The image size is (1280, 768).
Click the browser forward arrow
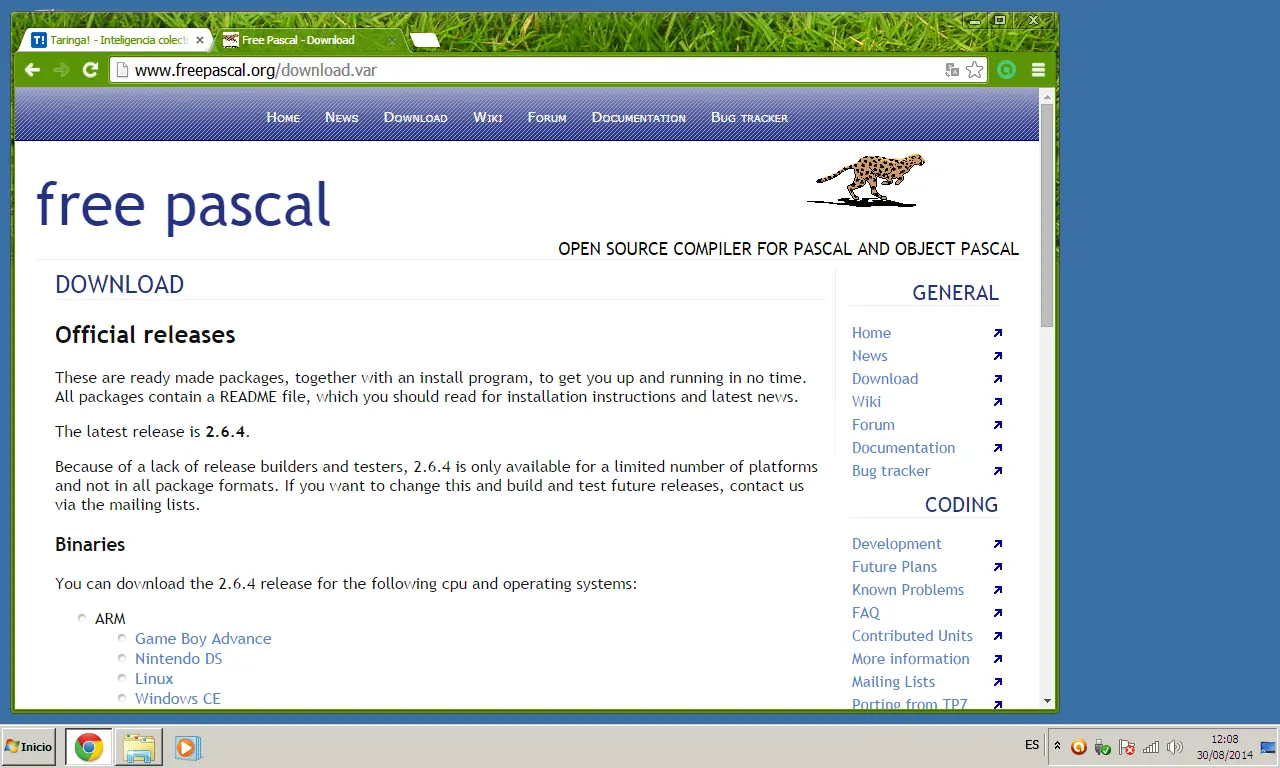tap(61, 70)
